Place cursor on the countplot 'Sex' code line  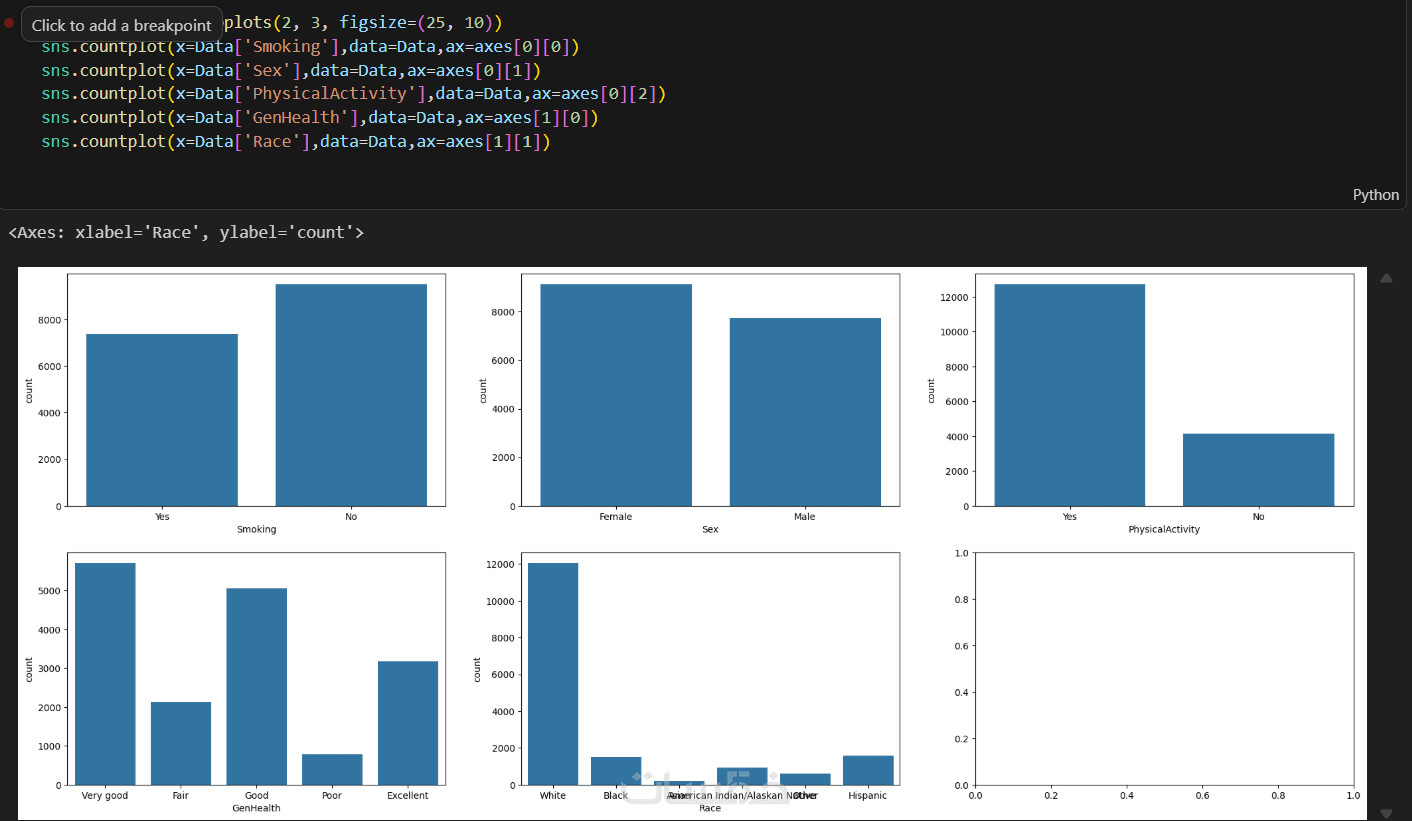tap(291, 70)
